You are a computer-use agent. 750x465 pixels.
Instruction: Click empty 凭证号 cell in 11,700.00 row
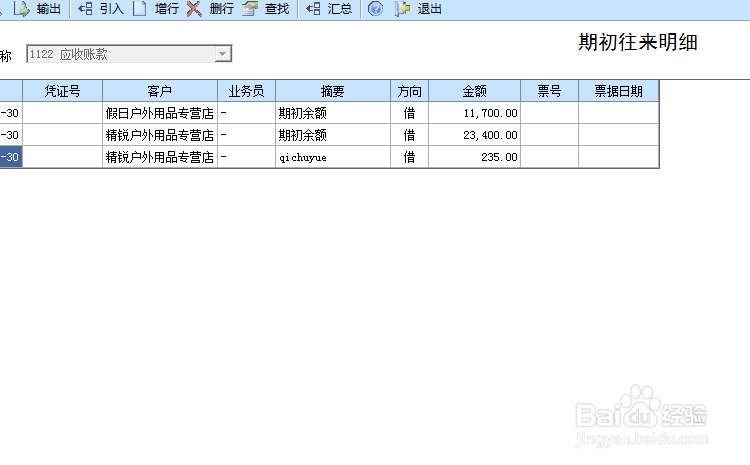coord(62,113)
